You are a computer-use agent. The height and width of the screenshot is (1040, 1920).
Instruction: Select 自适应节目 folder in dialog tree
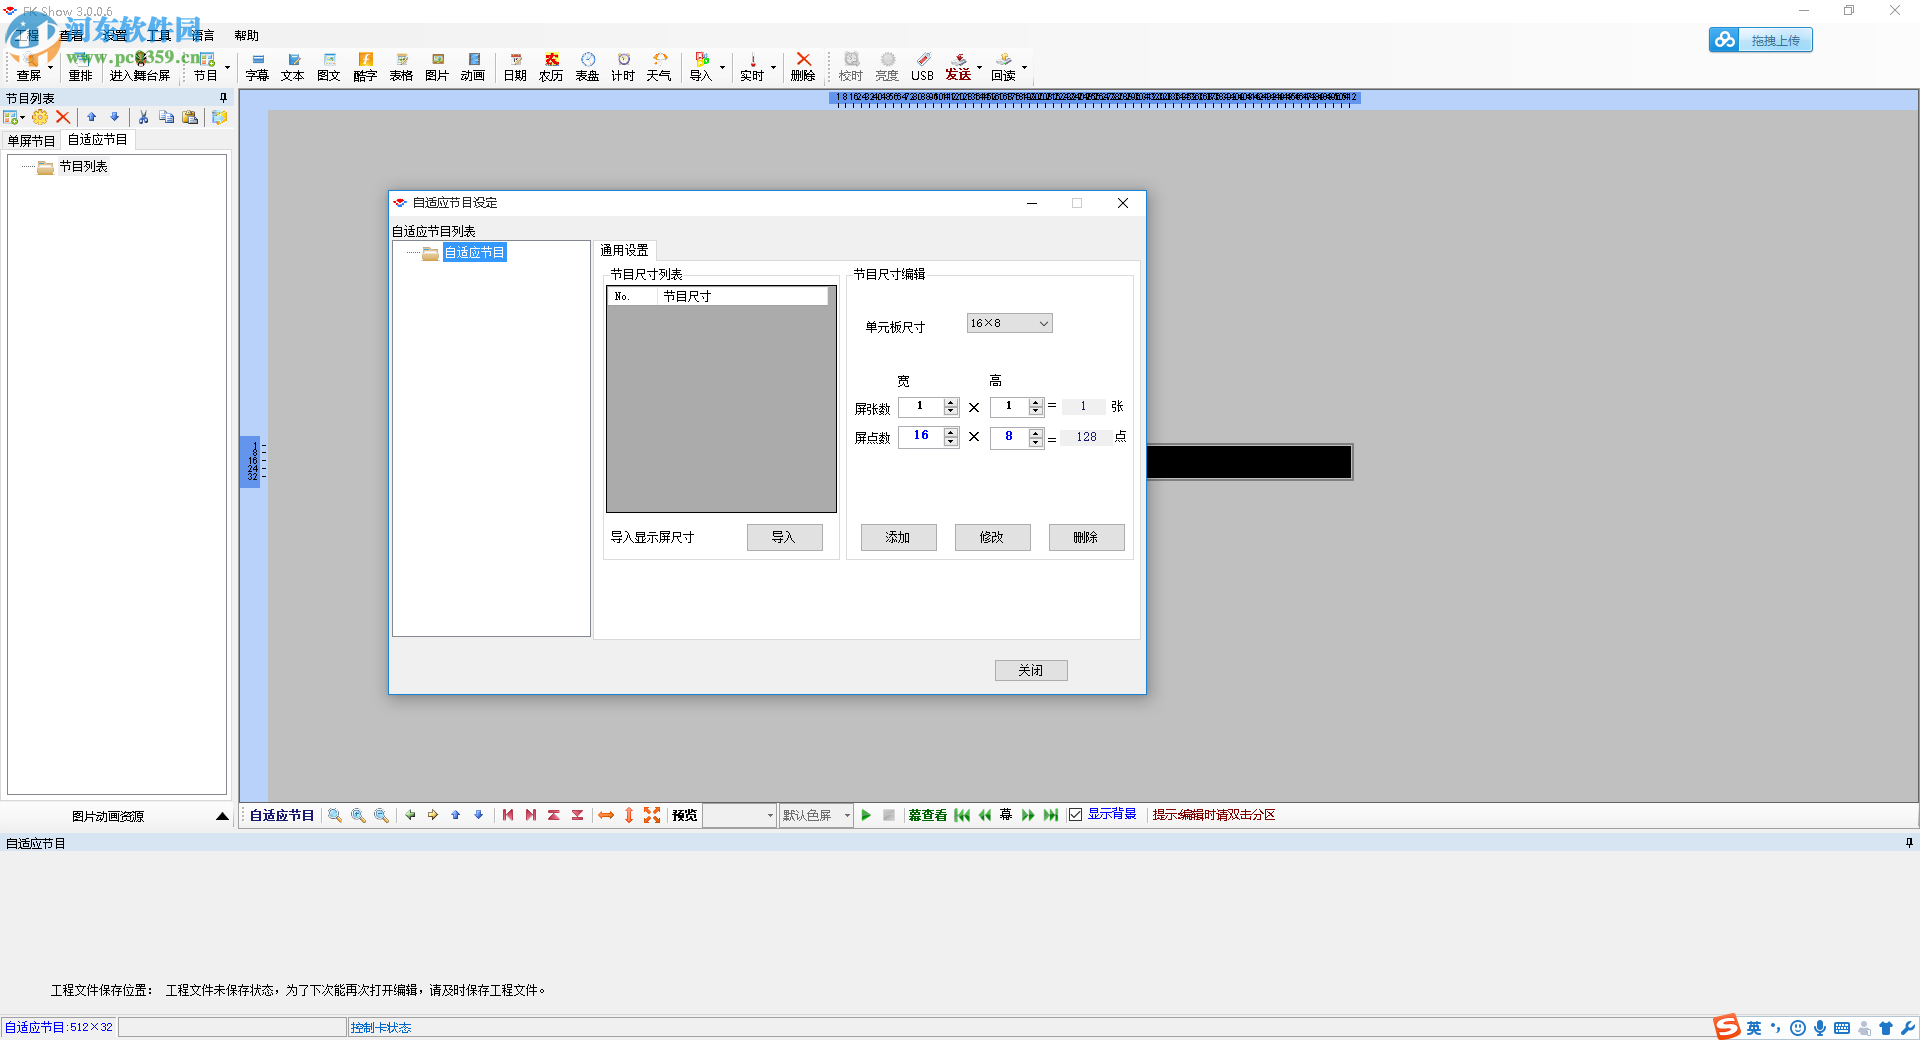(475, 252)
